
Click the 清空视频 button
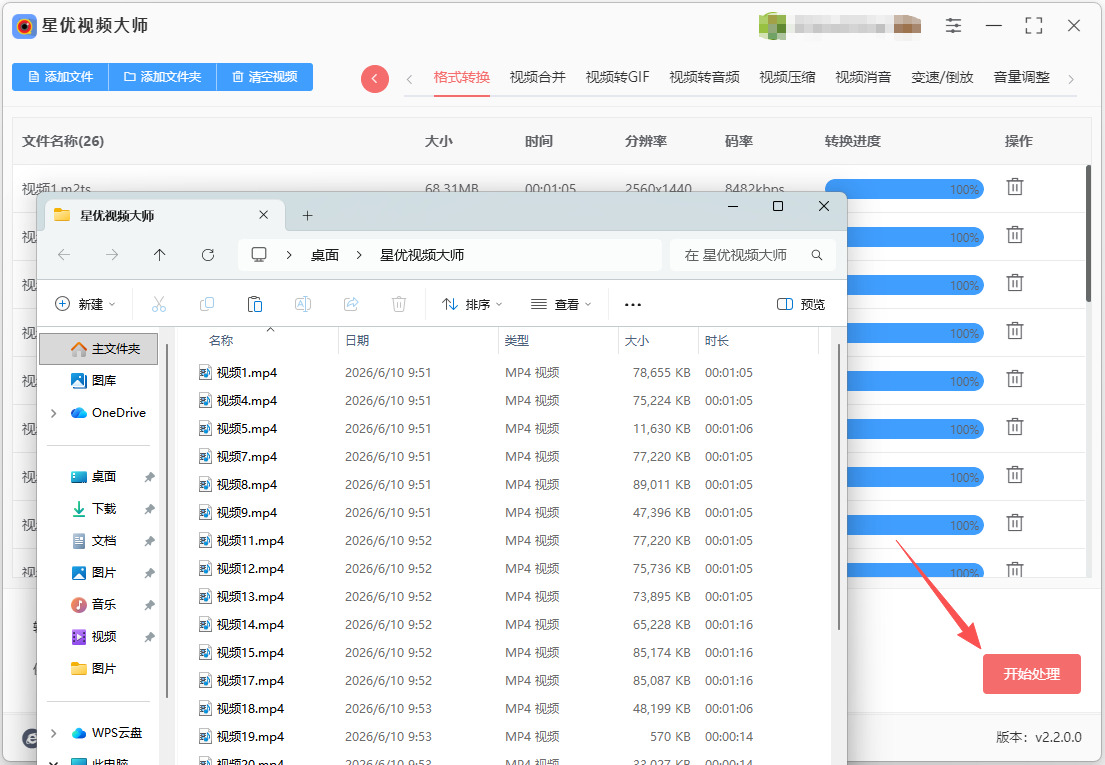(264, 77)
